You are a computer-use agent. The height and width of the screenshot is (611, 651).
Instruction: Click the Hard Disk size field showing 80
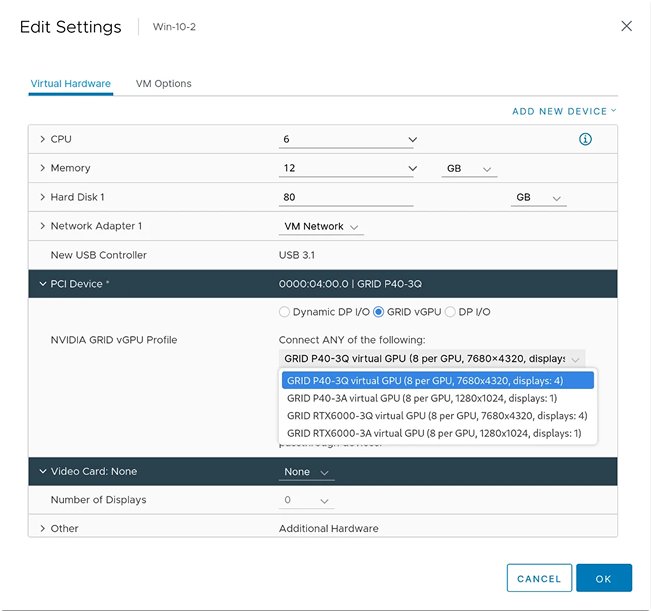[346, 197]
